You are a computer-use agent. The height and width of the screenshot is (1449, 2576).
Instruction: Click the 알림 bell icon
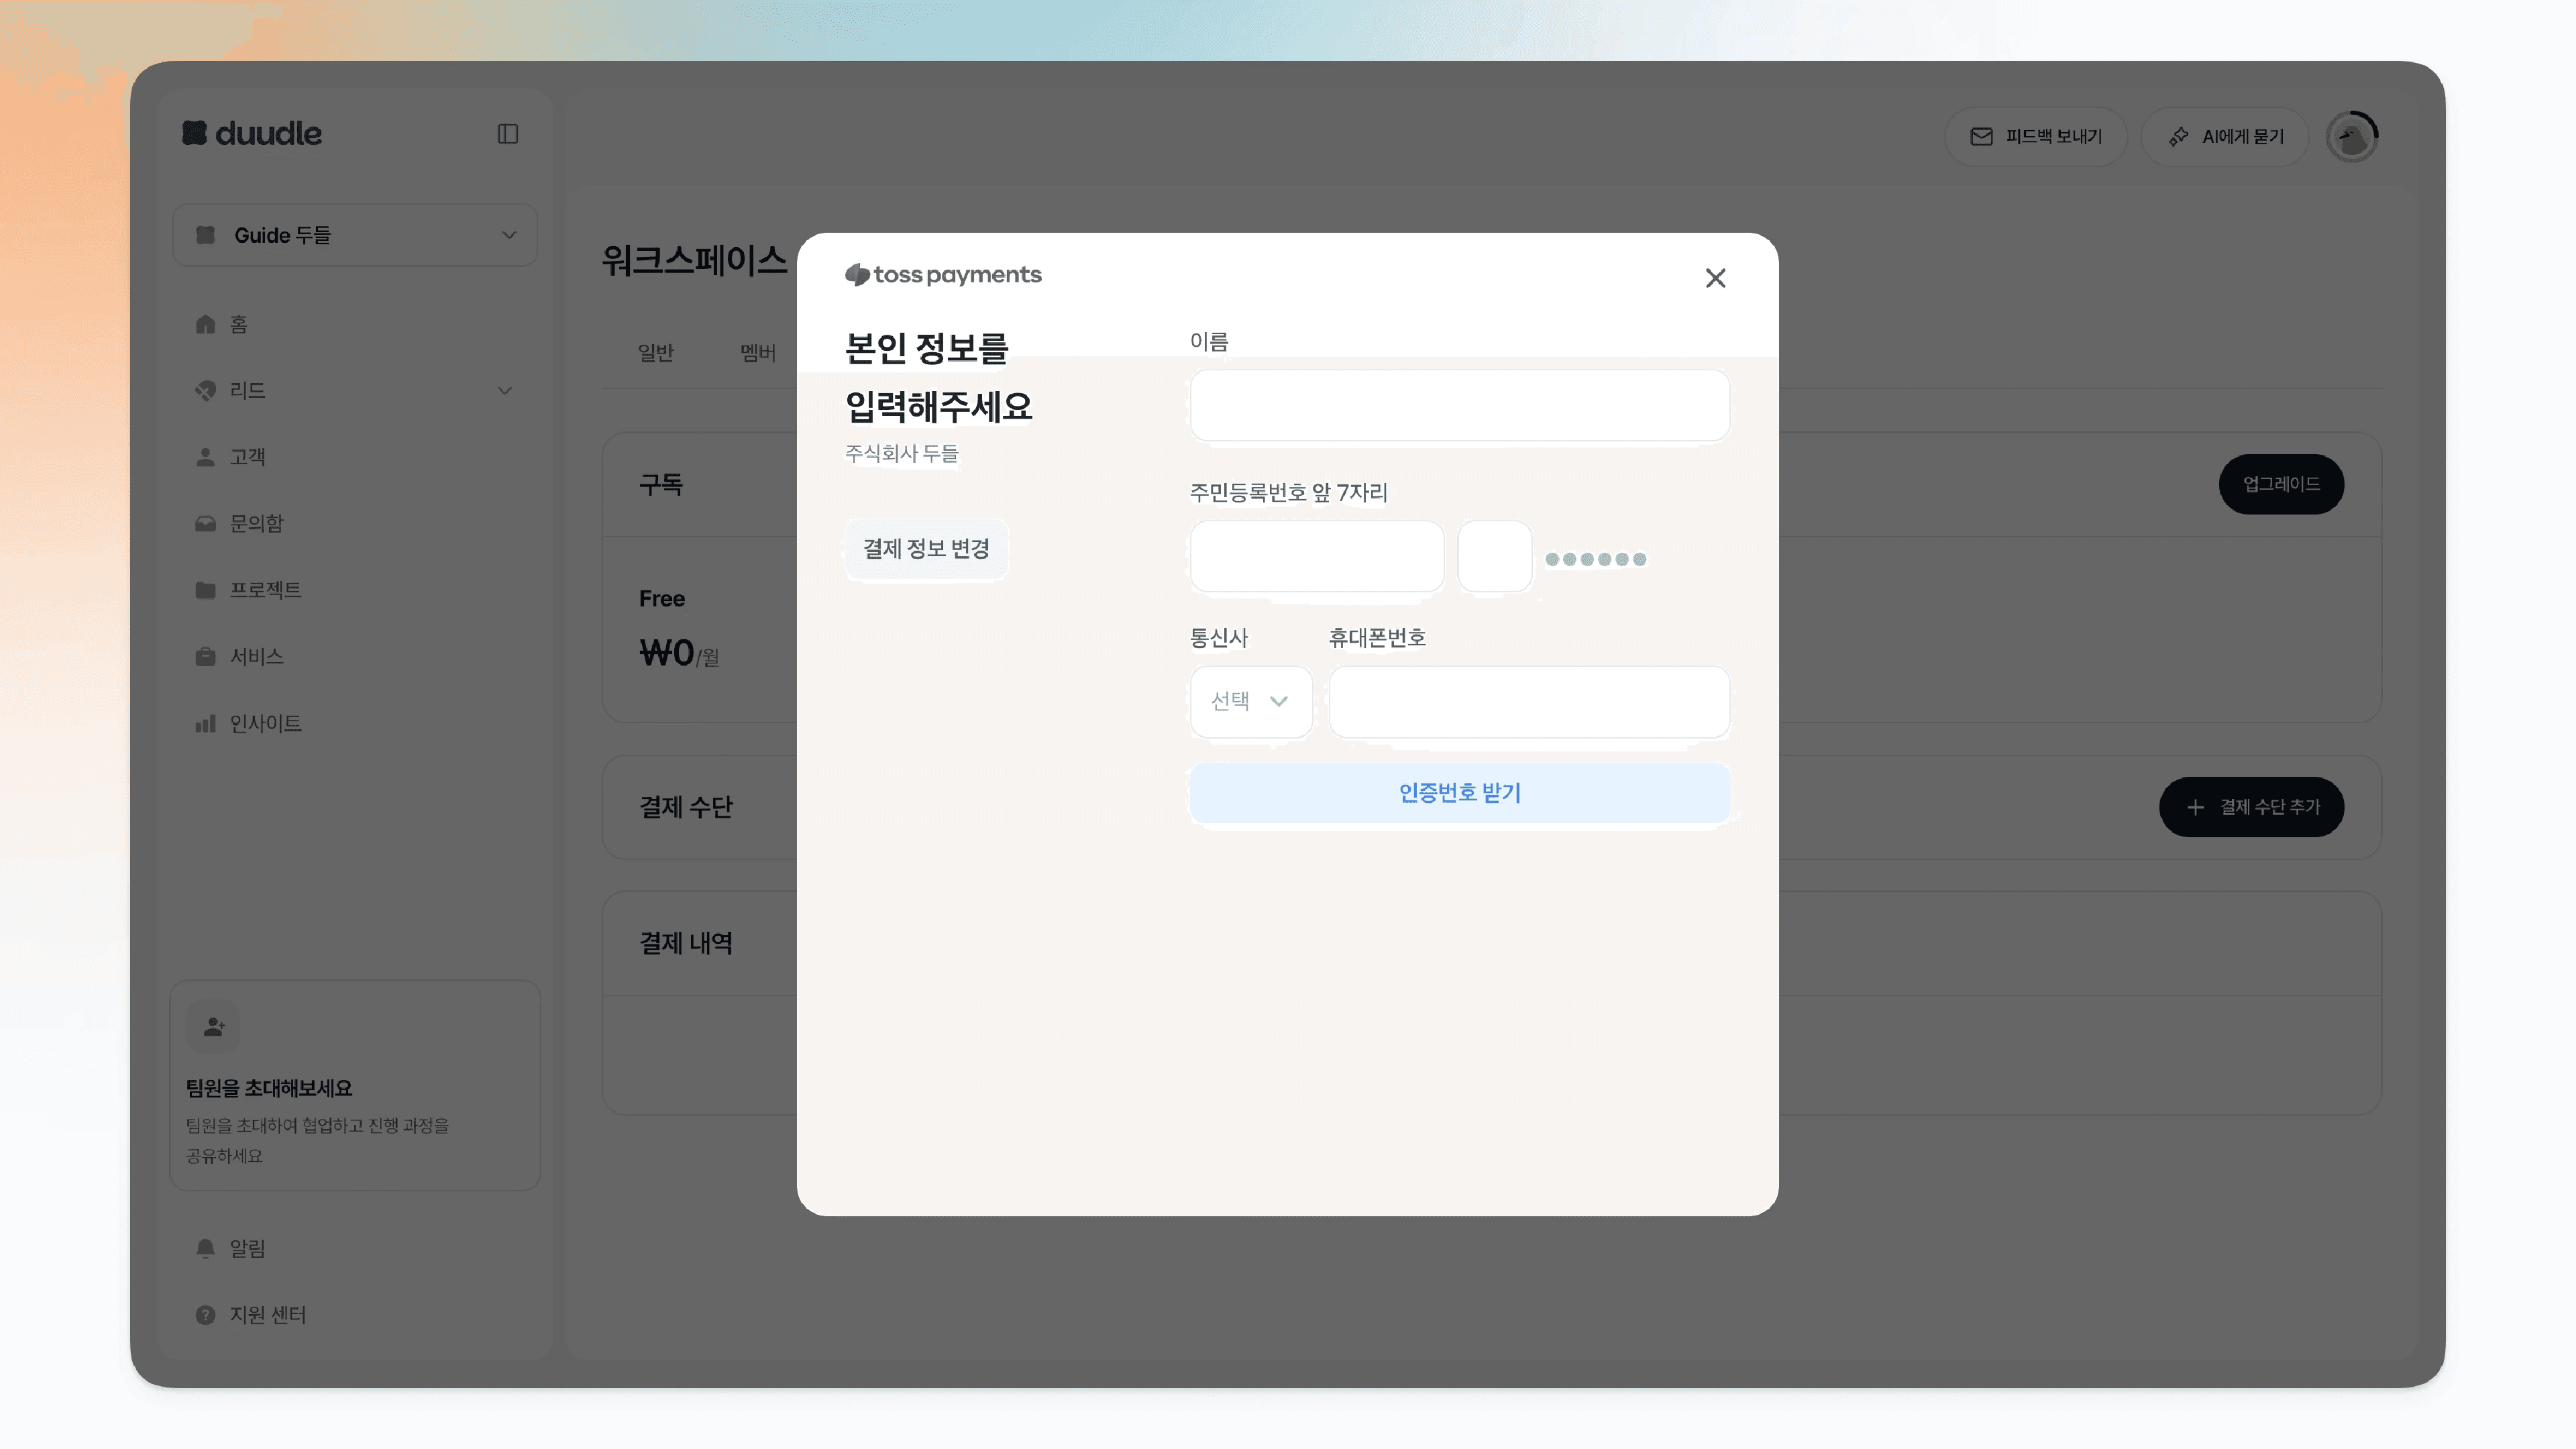(x=205, y=1248)
